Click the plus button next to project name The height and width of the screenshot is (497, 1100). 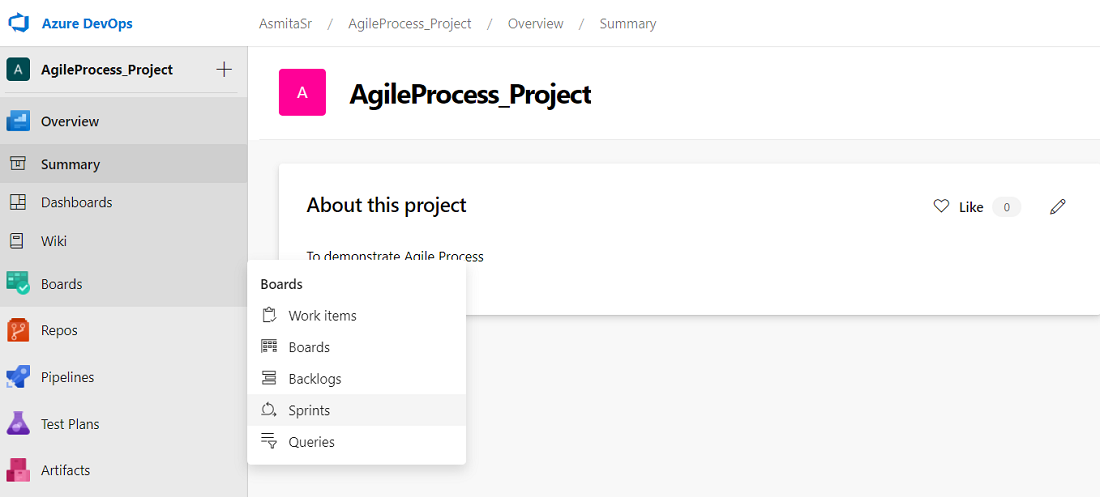(x=224, y=69)
